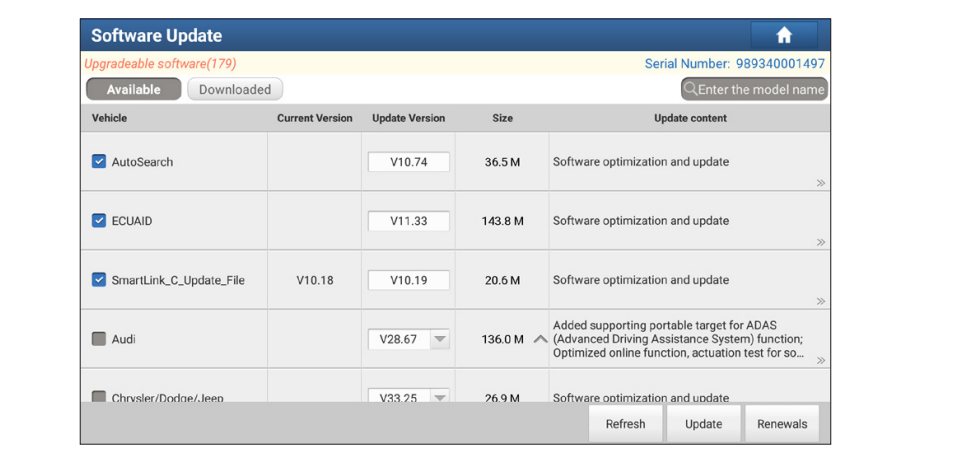Select the SmartLink_C_Update_File row name
The image size is (958, 459).
point(178,281)
